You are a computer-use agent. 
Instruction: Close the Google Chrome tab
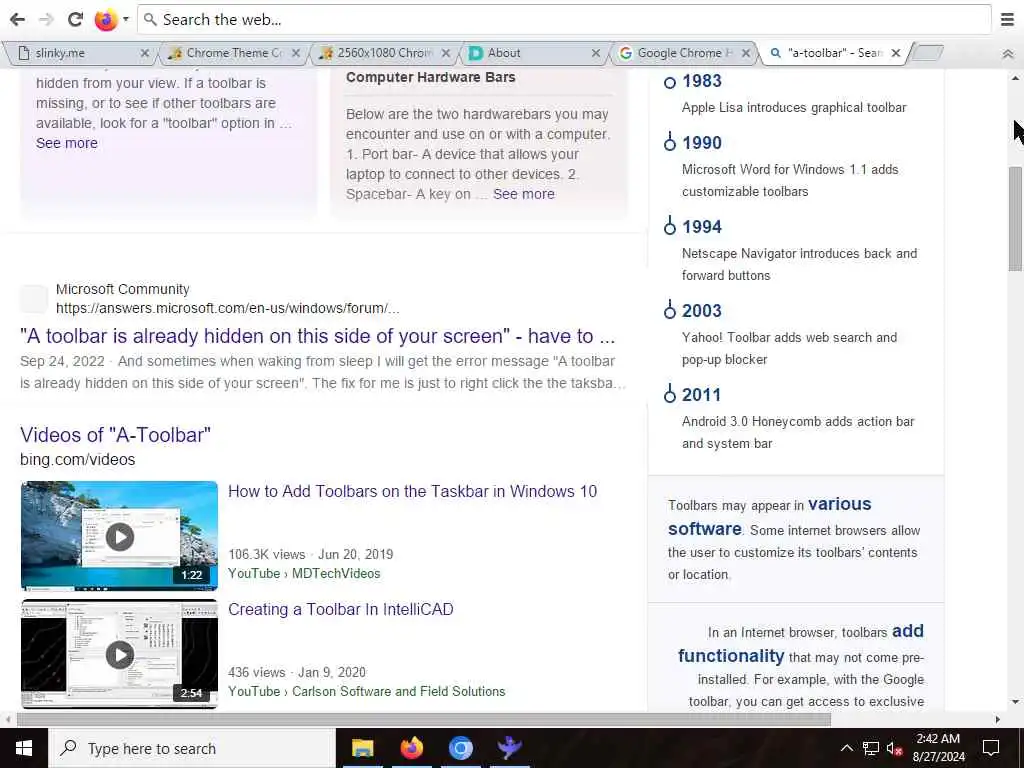pos(746,53)
